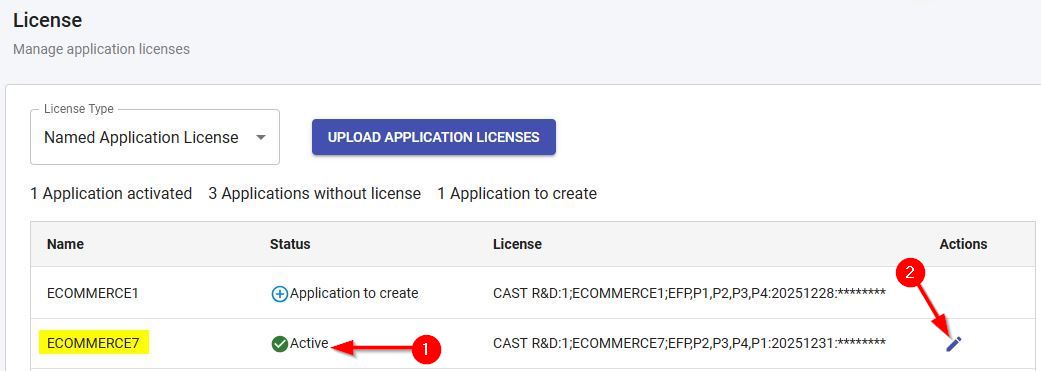This screenshot has width=1041, height=371.
Task: Click the Active status label
Action: [x=309, y=343]
